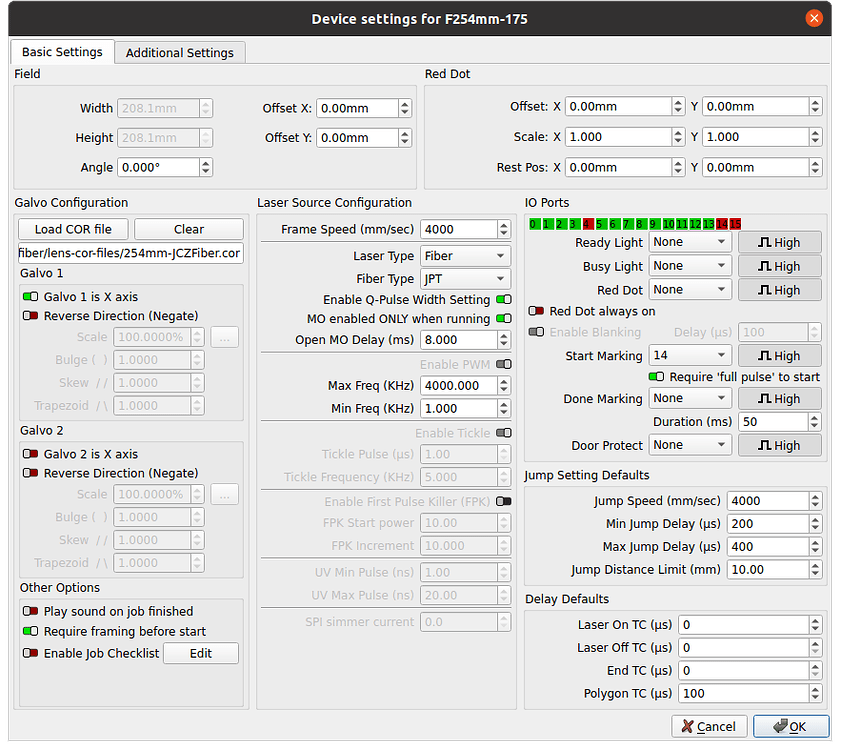
Task: Click the Door Protect High pulse button
Action: pyautogui.click(x=779, y=444)
